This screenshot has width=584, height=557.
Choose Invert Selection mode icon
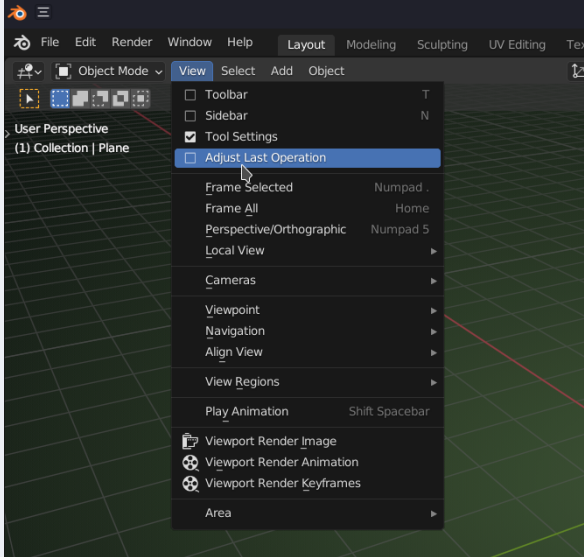pos(120,99)
